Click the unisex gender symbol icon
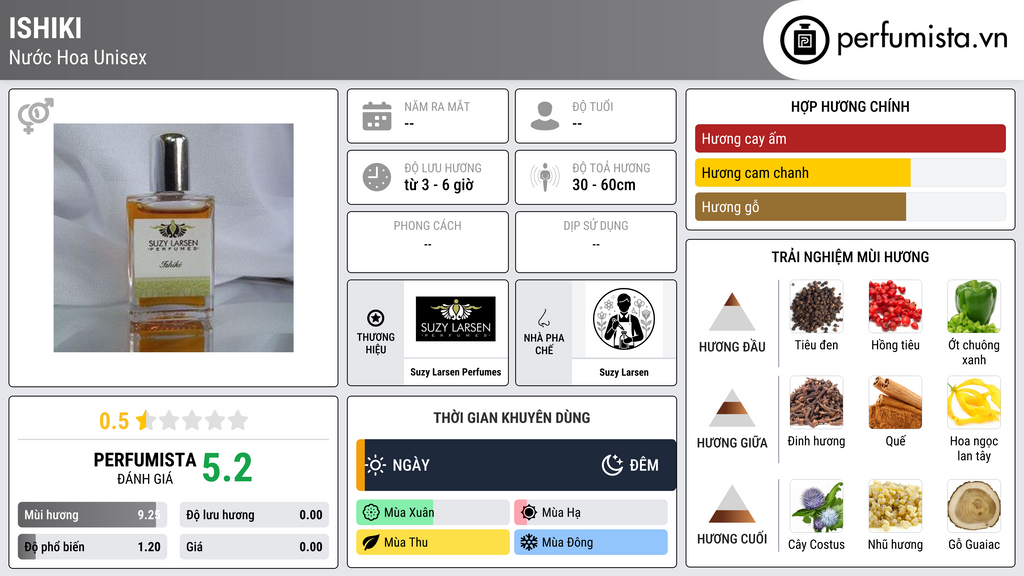The image size is (1024, 576). (x=35, y=116)
